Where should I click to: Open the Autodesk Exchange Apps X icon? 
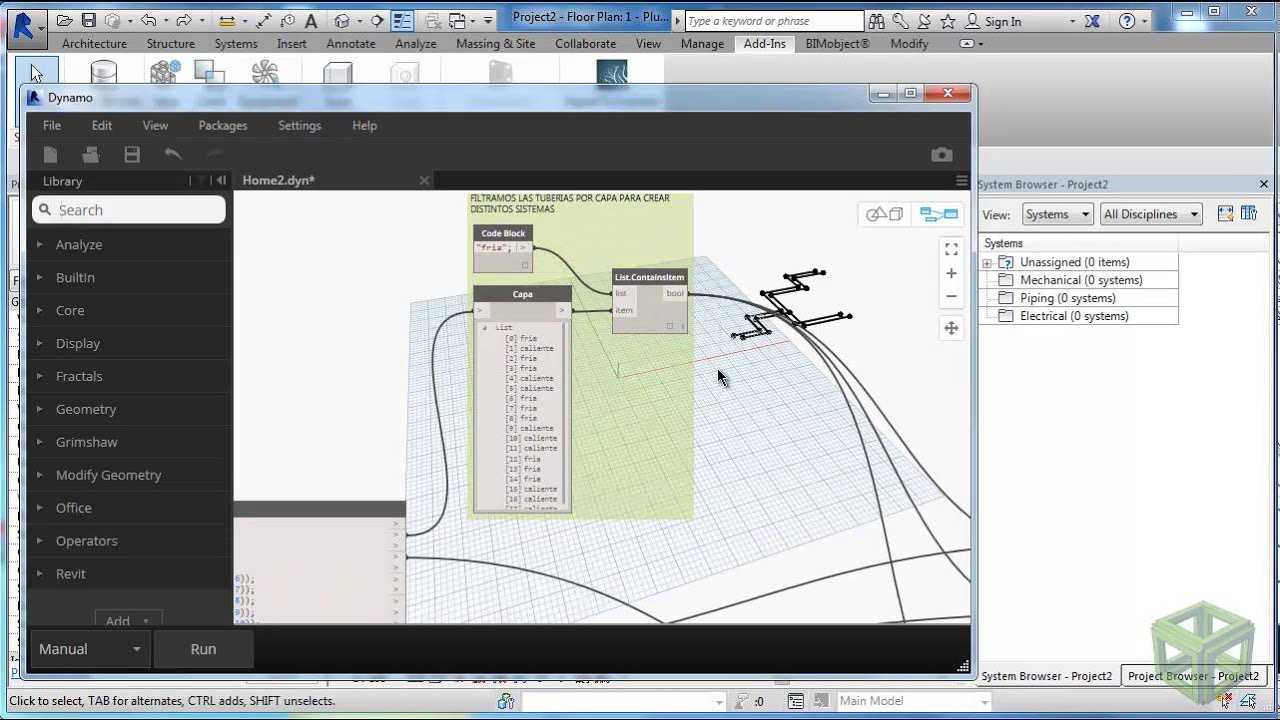[x=1092, y=21]
